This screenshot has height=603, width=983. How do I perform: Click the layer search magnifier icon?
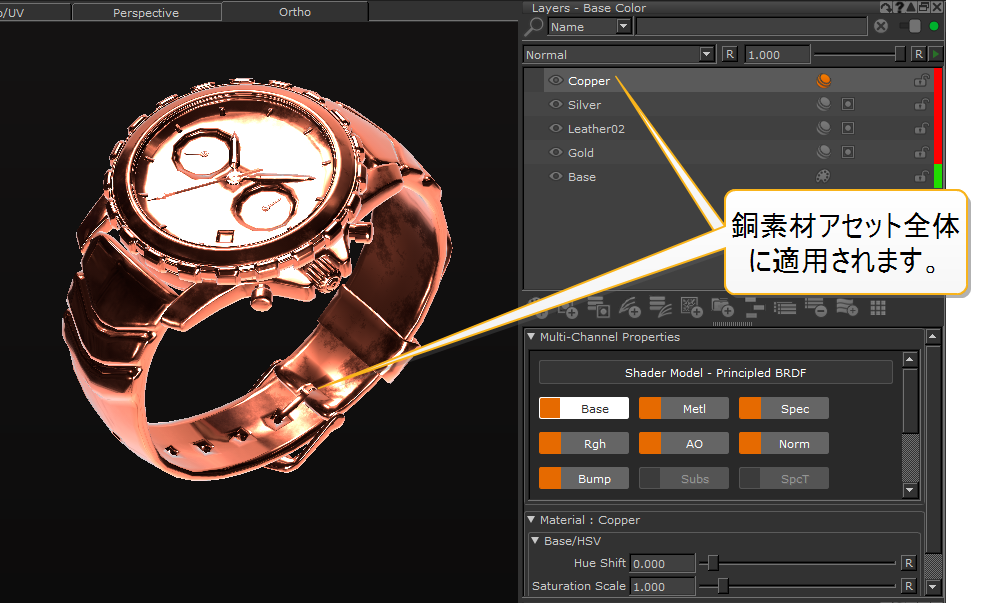(x=534, y=27)
